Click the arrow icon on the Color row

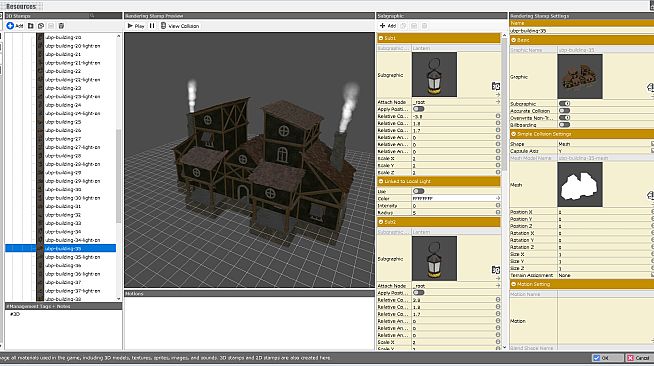[x=498, y=198]
